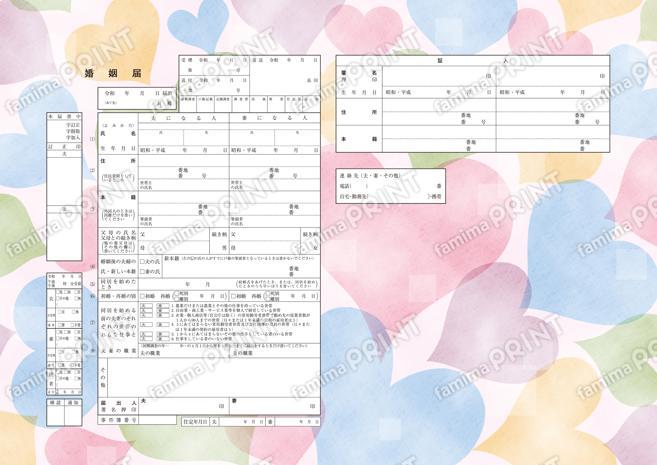This screenshot has height=465, width=657.
Task: Tick wife's 初婚 checkbox
Action: tap(233, 296)
